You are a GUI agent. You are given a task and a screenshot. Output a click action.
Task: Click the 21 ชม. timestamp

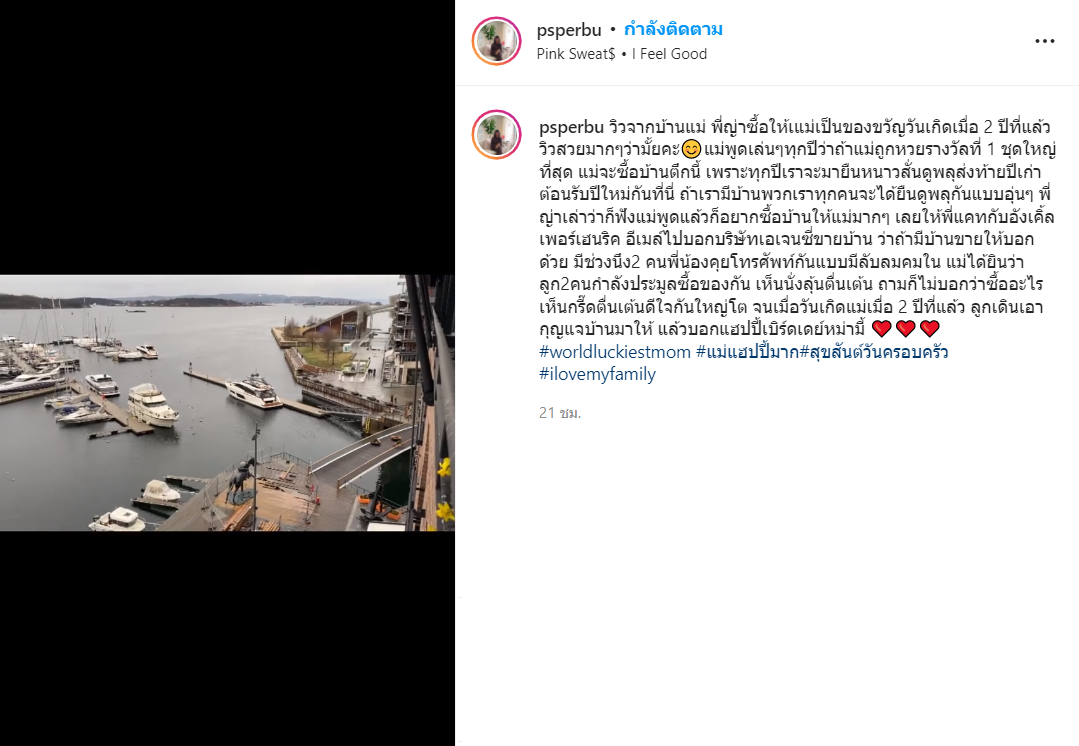pyautogui.click(x=560, y=412)
